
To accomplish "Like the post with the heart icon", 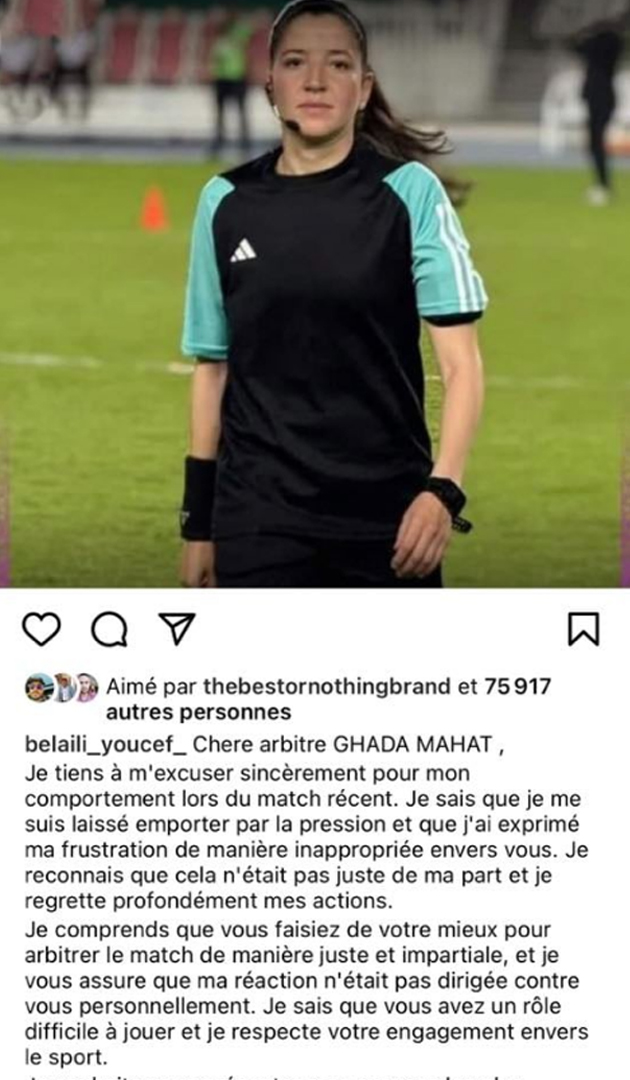I will [41, 629].
